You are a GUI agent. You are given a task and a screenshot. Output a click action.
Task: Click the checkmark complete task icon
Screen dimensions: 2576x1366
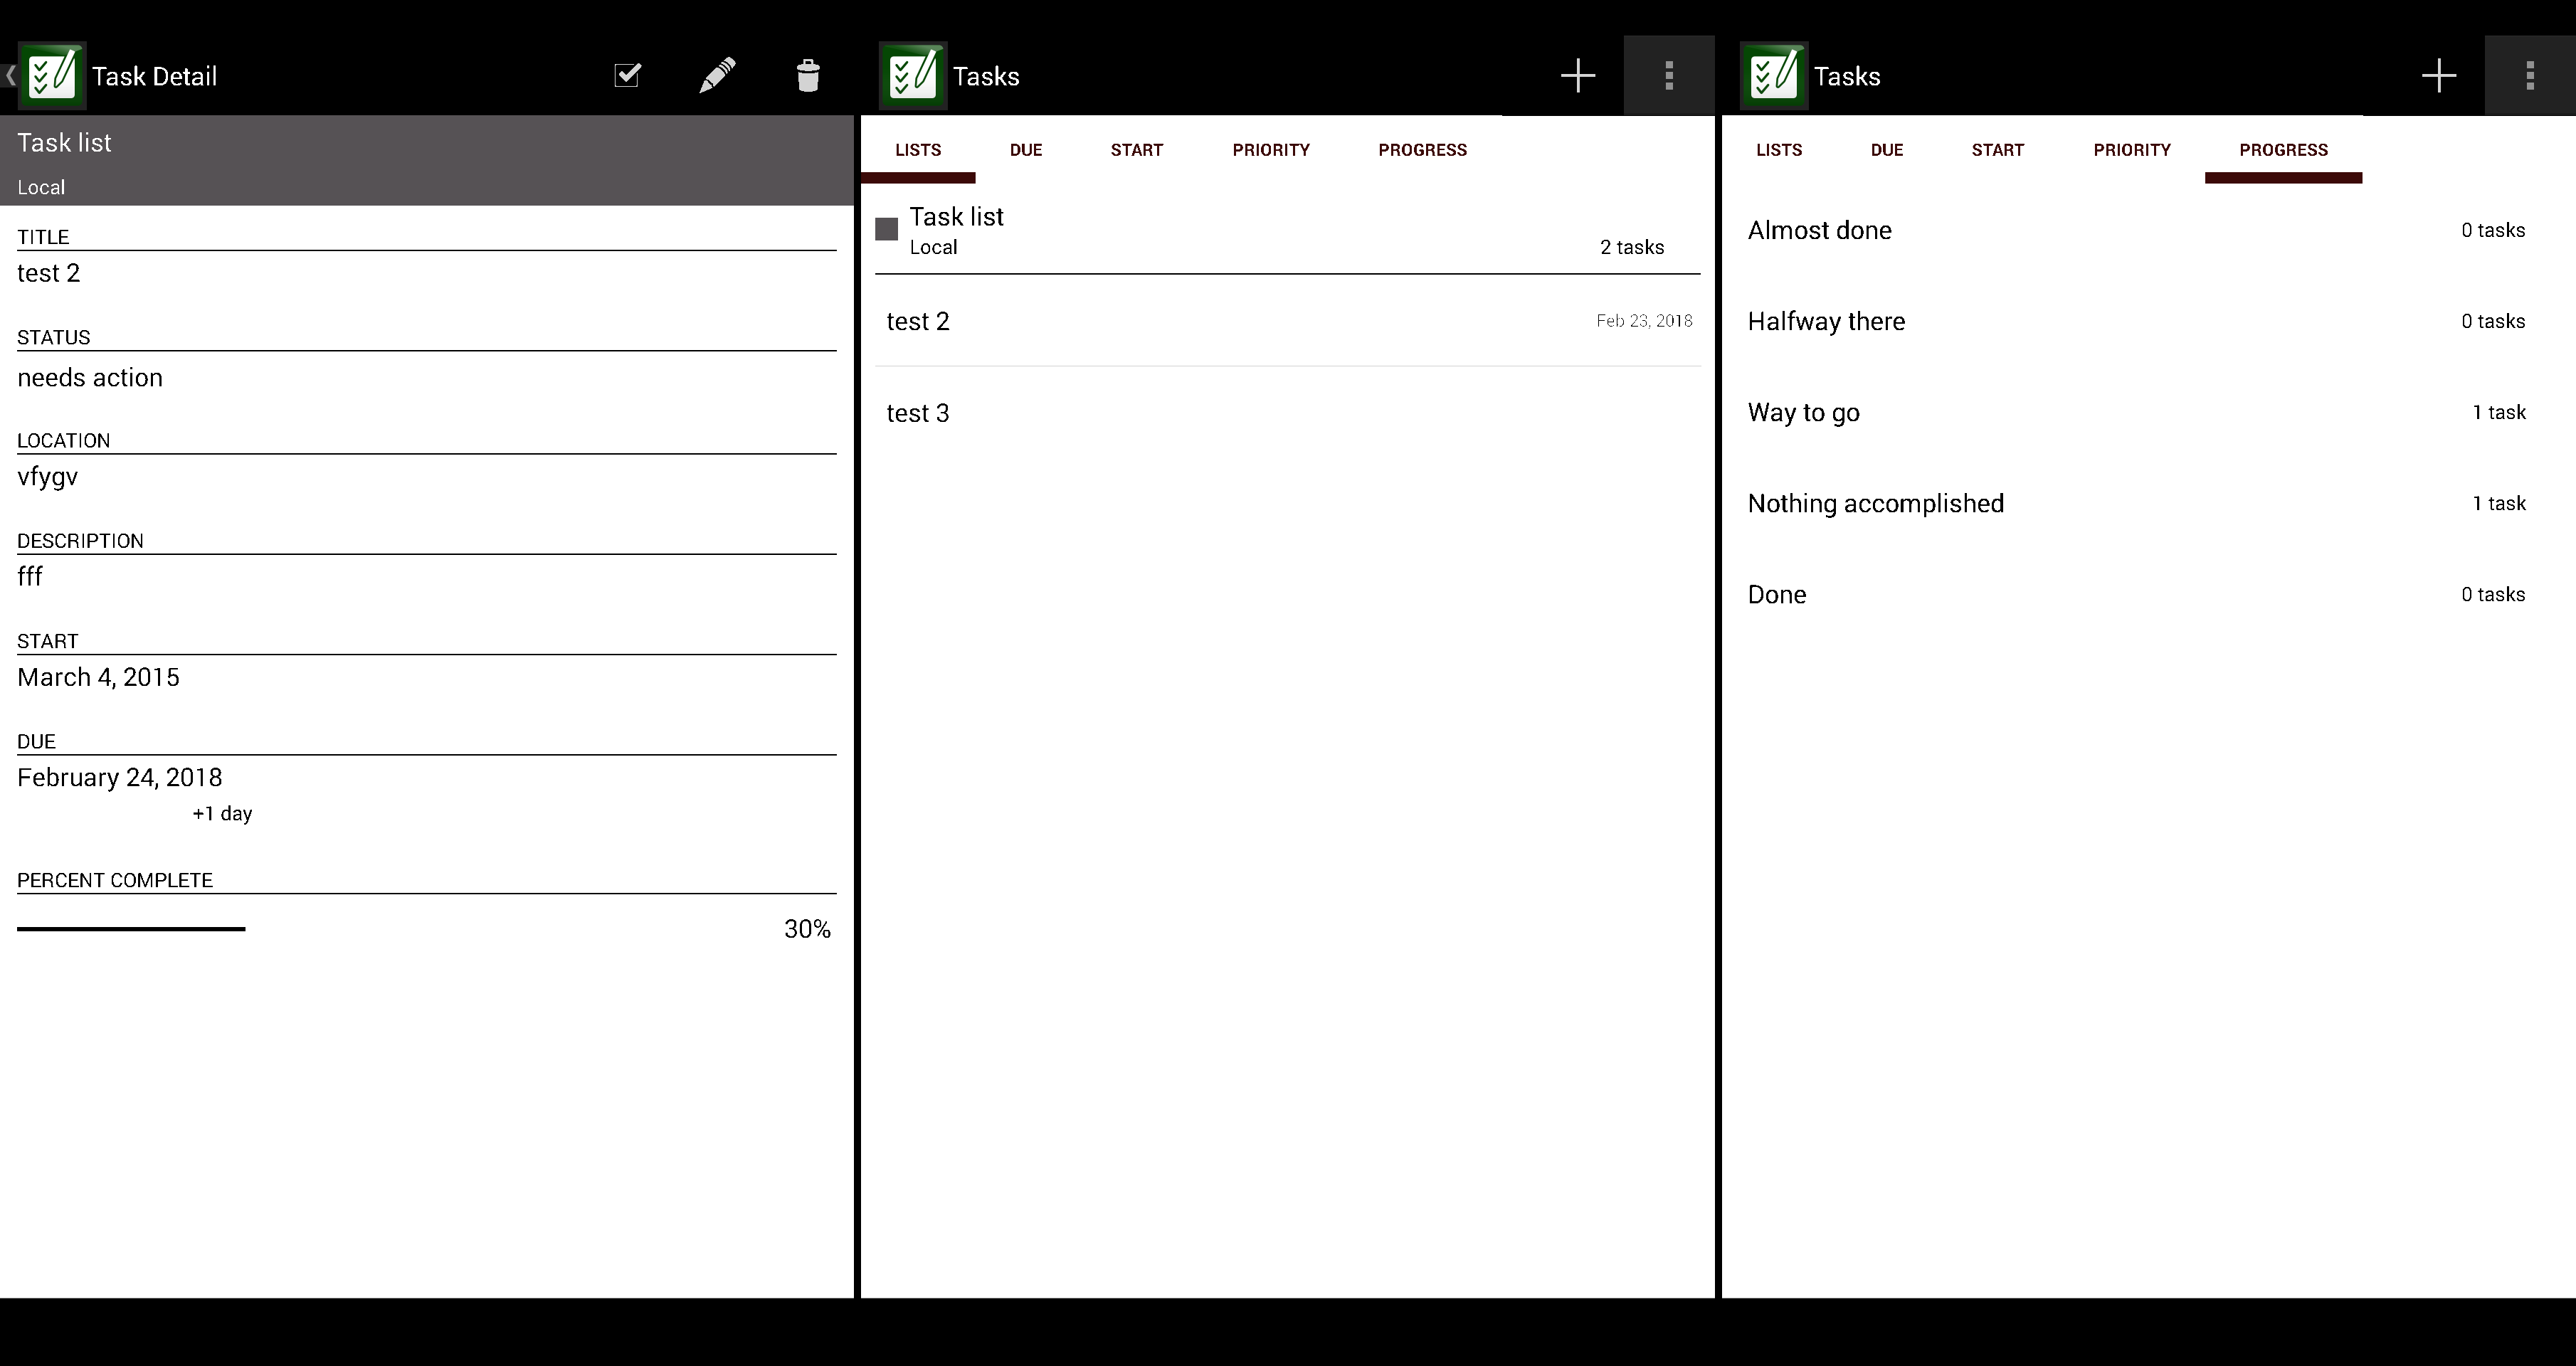click(x=628, y=73)
